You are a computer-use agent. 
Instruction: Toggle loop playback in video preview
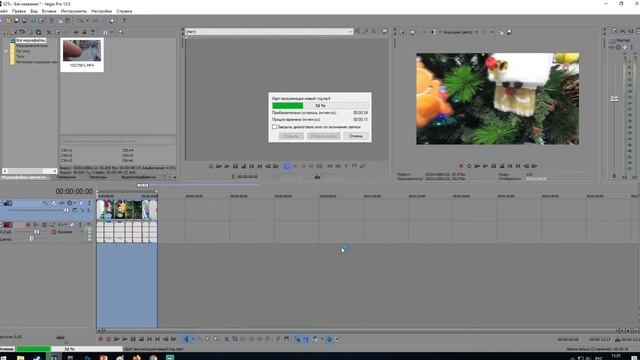[469, 166]
